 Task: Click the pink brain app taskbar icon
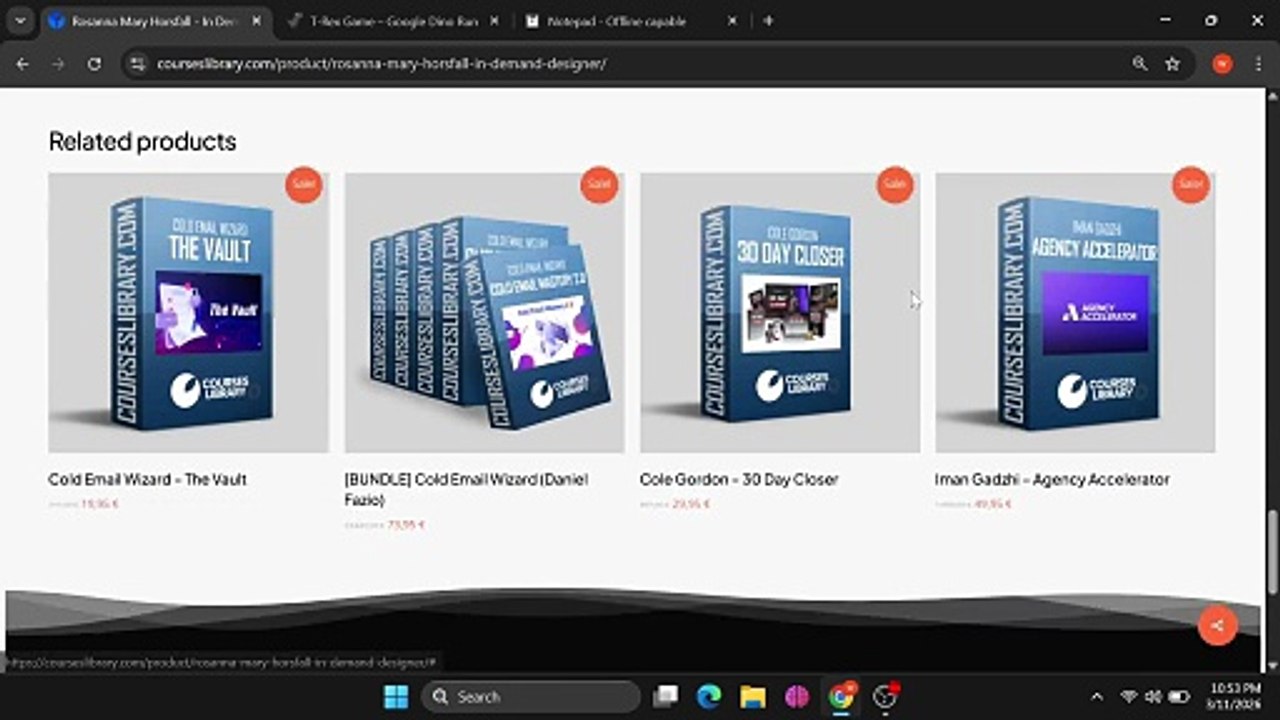tap(797, 696)
